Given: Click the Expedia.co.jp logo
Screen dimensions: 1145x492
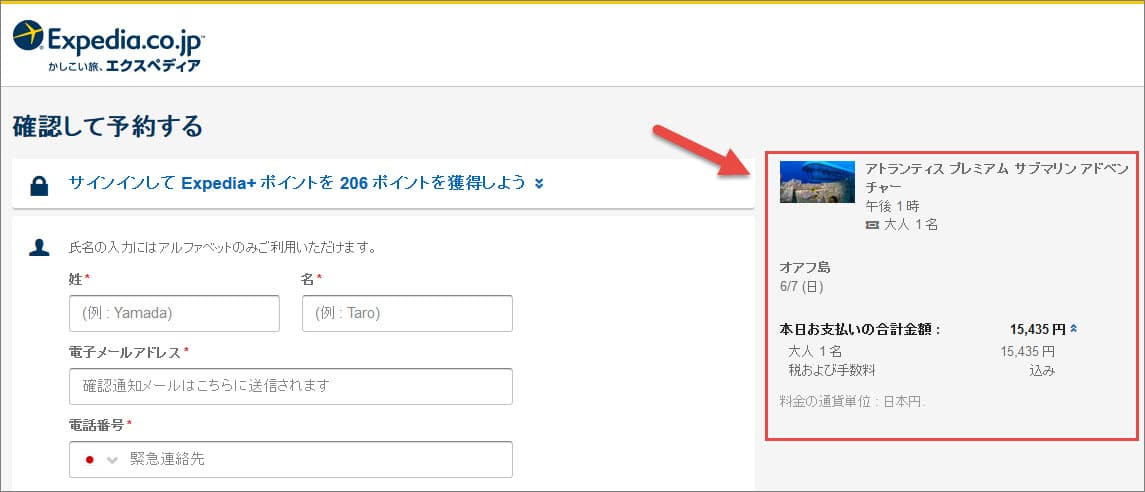Looking at the screenshot, I should pos(108,46).
